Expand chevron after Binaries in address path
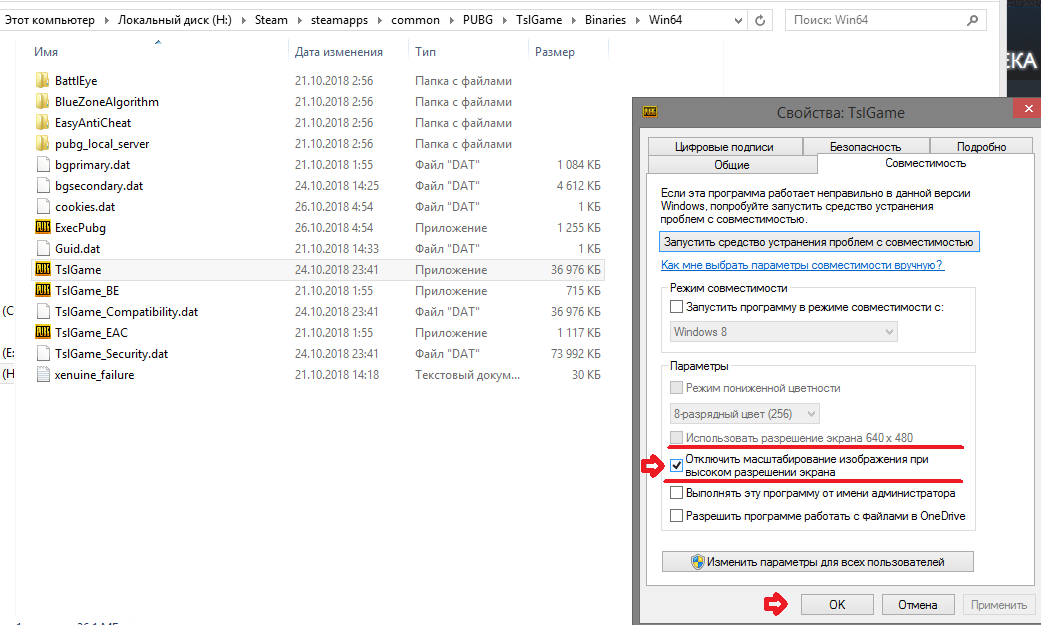1041x625 pixels. (637, 20)
